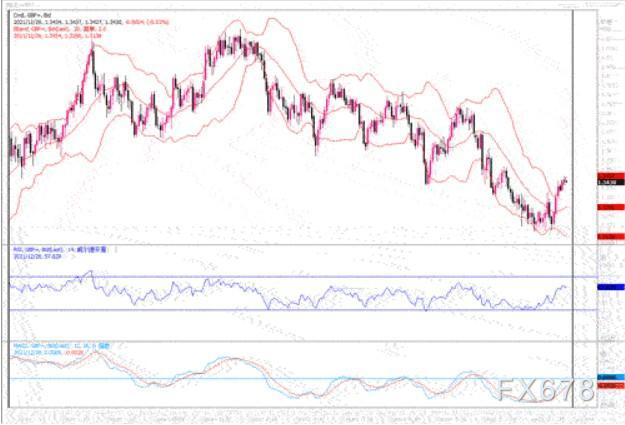This screenshot has height=425, width=625.
Task: Click the lower RSI oversold horizontal line
Action: [303, 310]
